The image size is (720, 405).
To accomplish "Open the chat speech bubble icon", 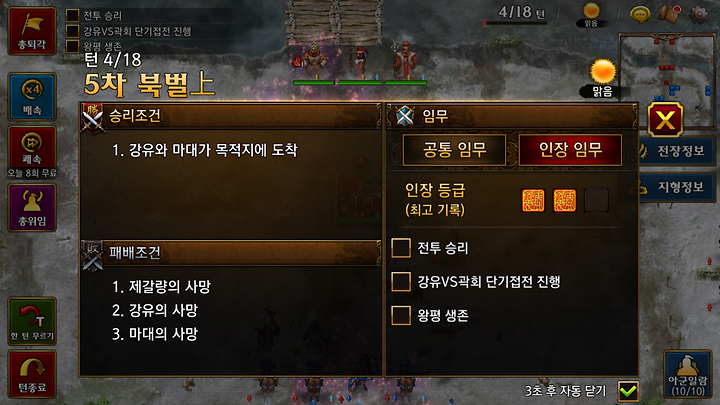I will point(640,14).
